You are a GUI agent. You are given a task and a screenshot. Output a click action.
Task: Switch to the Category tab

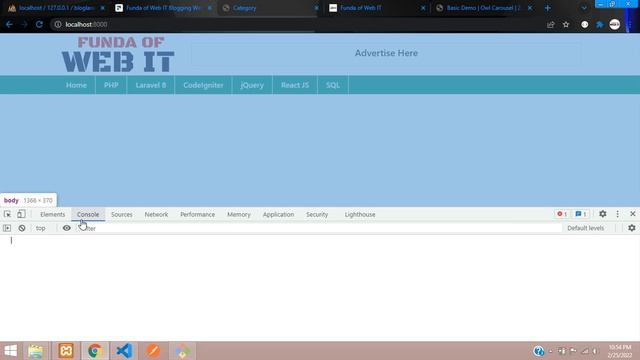tap(270, 8)
